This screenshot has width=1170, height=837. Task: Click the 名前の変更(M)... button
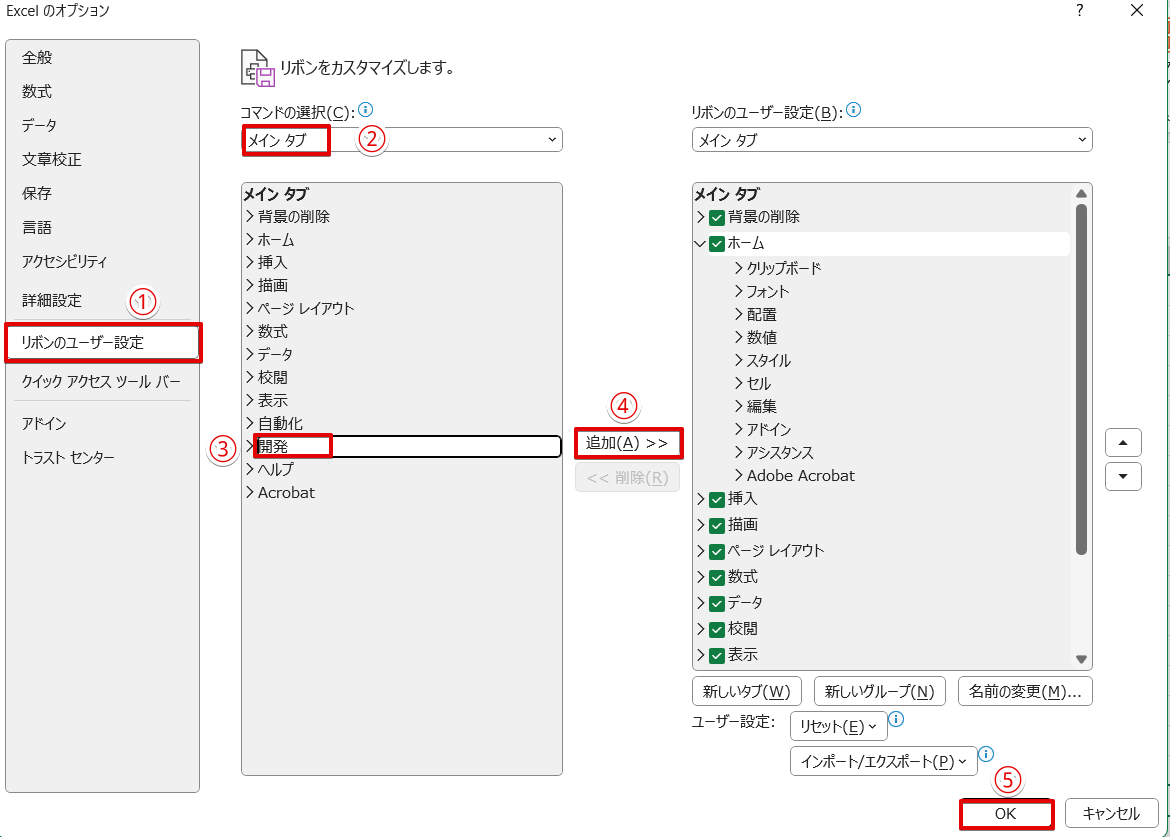(1025, 692)
